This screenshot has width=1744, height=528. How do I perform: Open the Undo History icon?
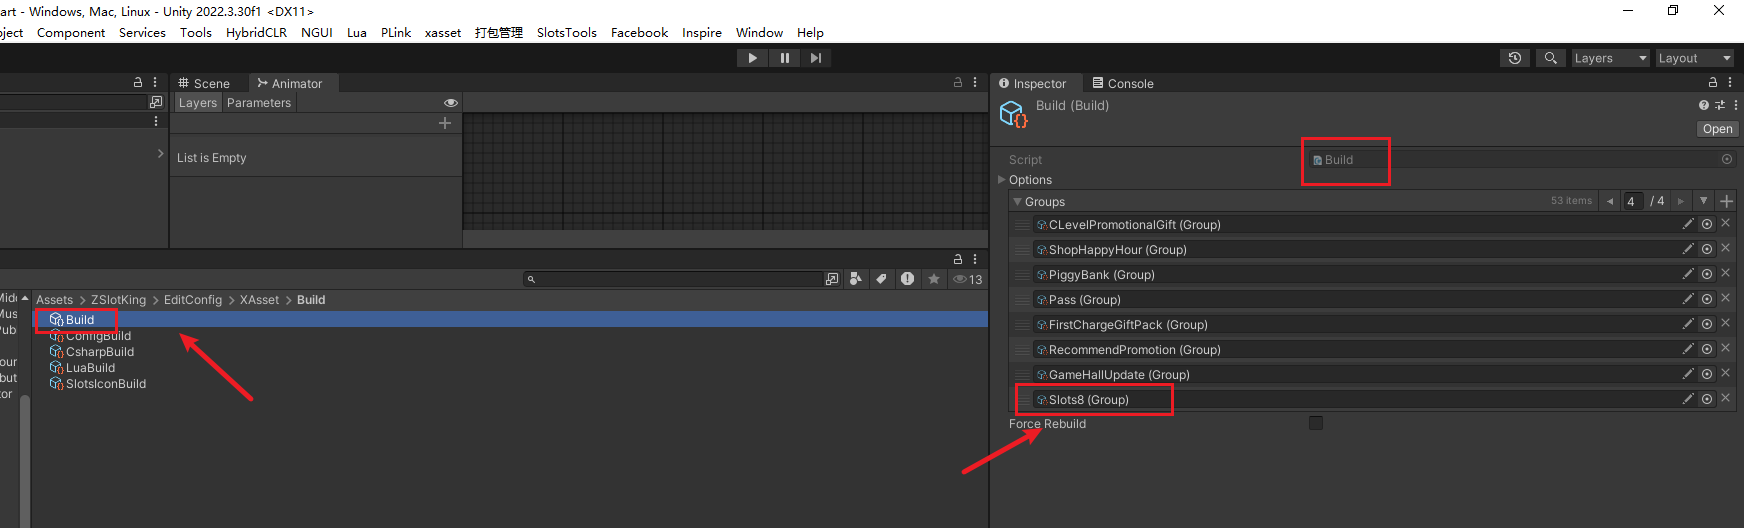[x=1515, y=58]
